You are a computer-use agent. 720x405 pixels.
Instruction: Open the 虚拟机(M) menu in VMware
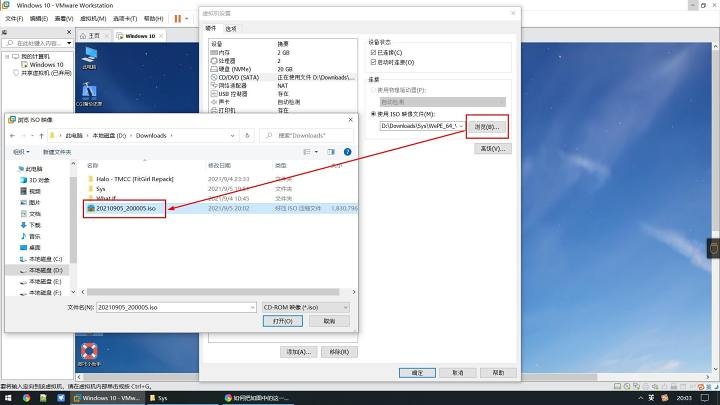pyautogui.click(x=93, y=19)
